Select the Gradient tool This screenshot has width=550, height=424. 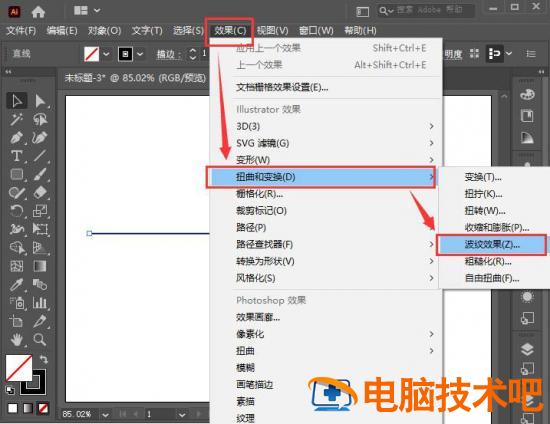click(x=40, y=266)
